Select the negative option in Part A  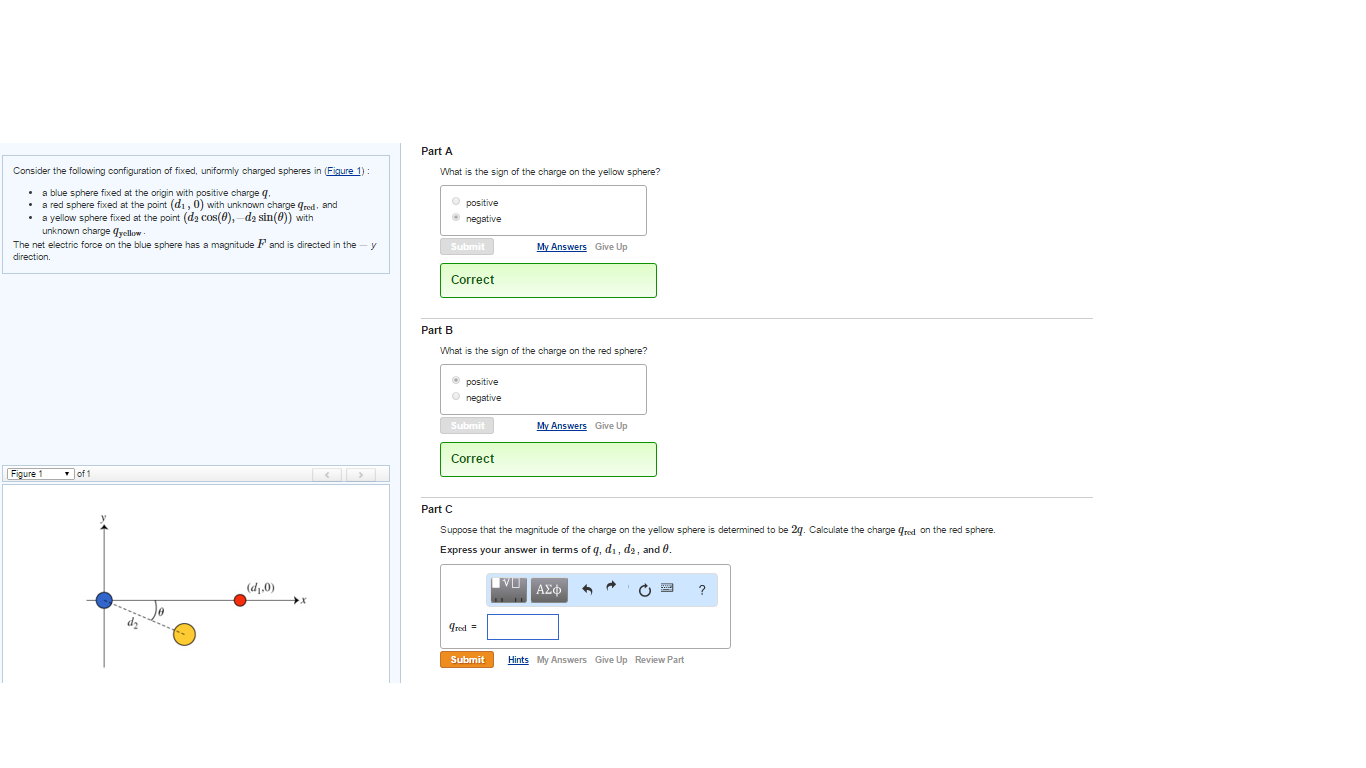(455, 218)
